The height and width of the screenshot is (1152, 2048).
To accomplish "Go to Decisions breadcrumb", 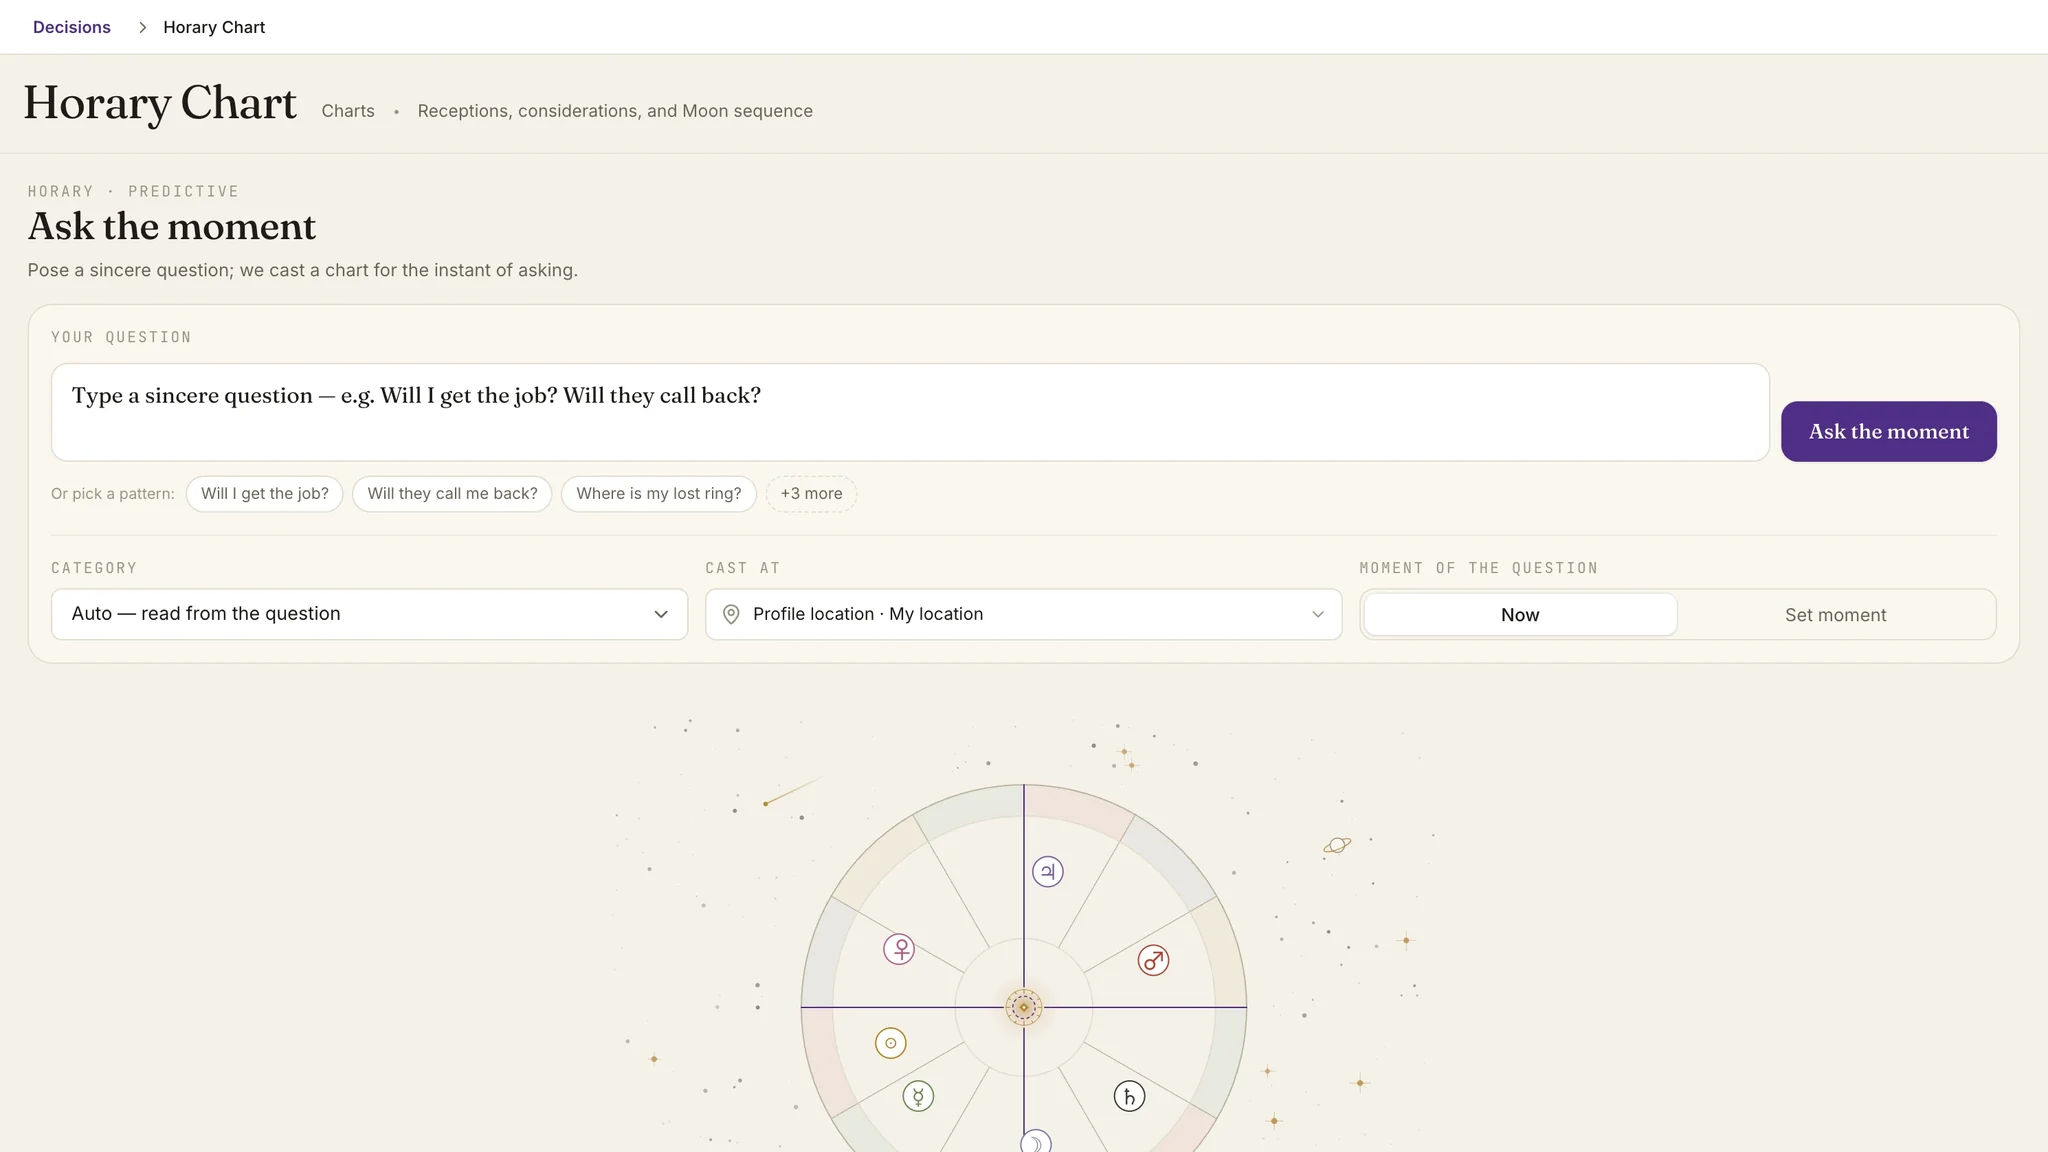I will 72,27.
